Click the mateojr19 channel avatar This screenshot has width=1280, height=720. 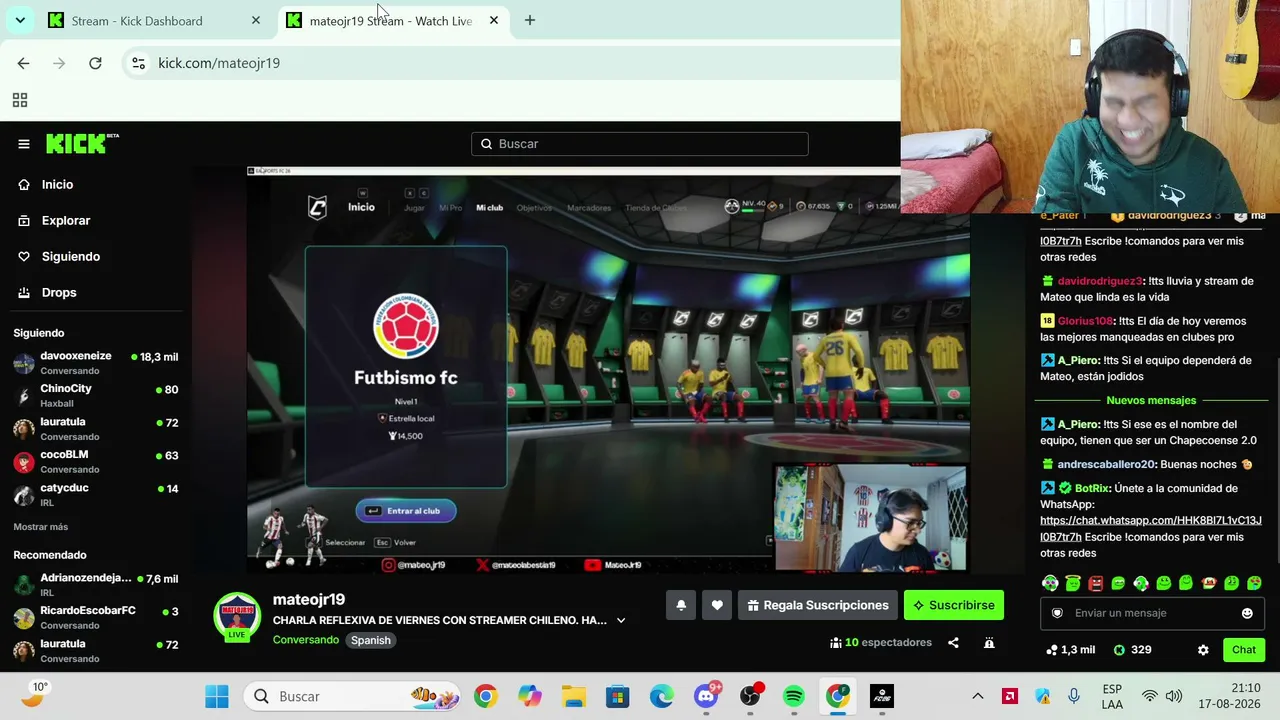point(237,617)
